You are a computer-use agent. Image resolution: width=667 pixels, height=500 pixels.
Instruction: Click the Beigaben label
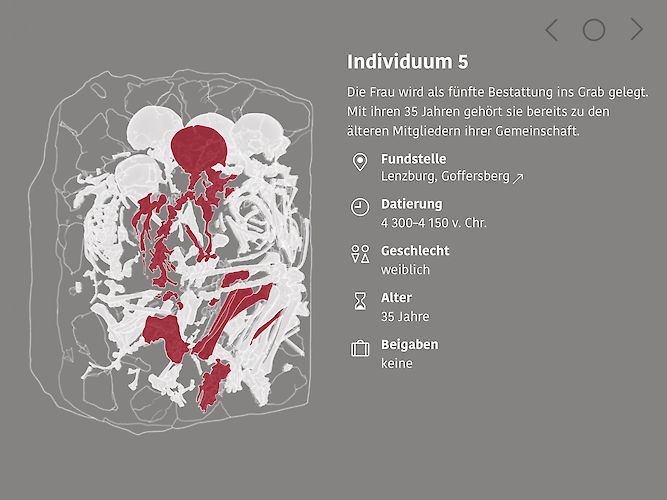click(x=409, y=345)
